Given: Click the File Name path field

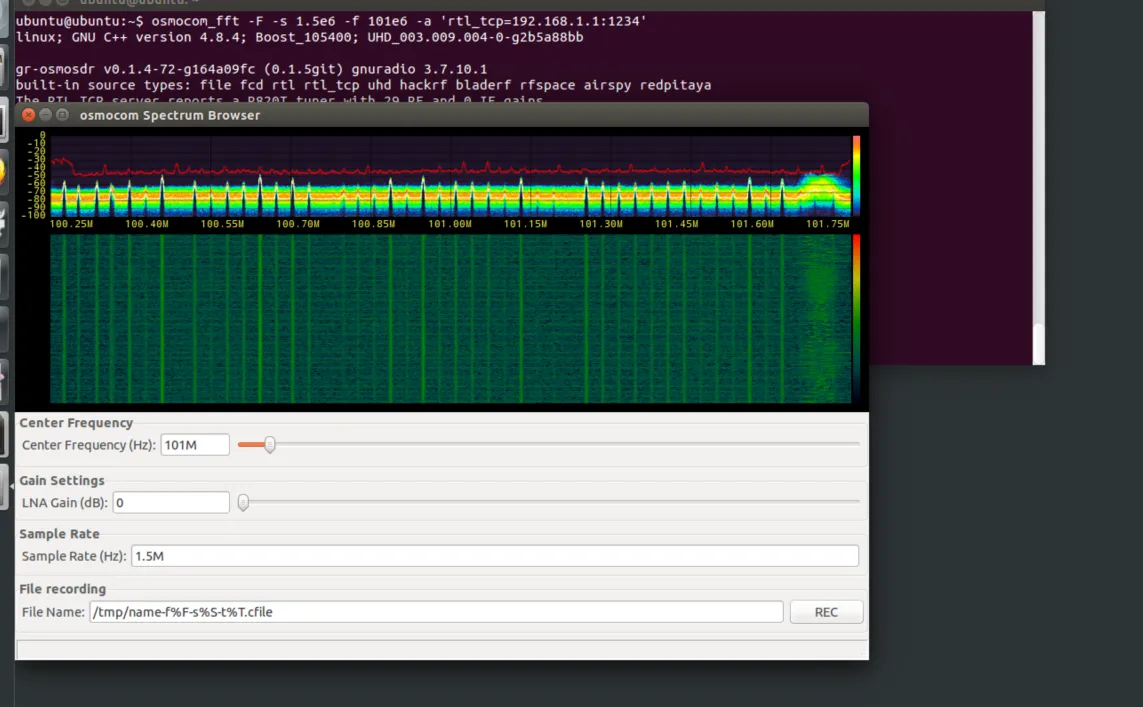Looking at the screenshot, I should tap(436, 612).
